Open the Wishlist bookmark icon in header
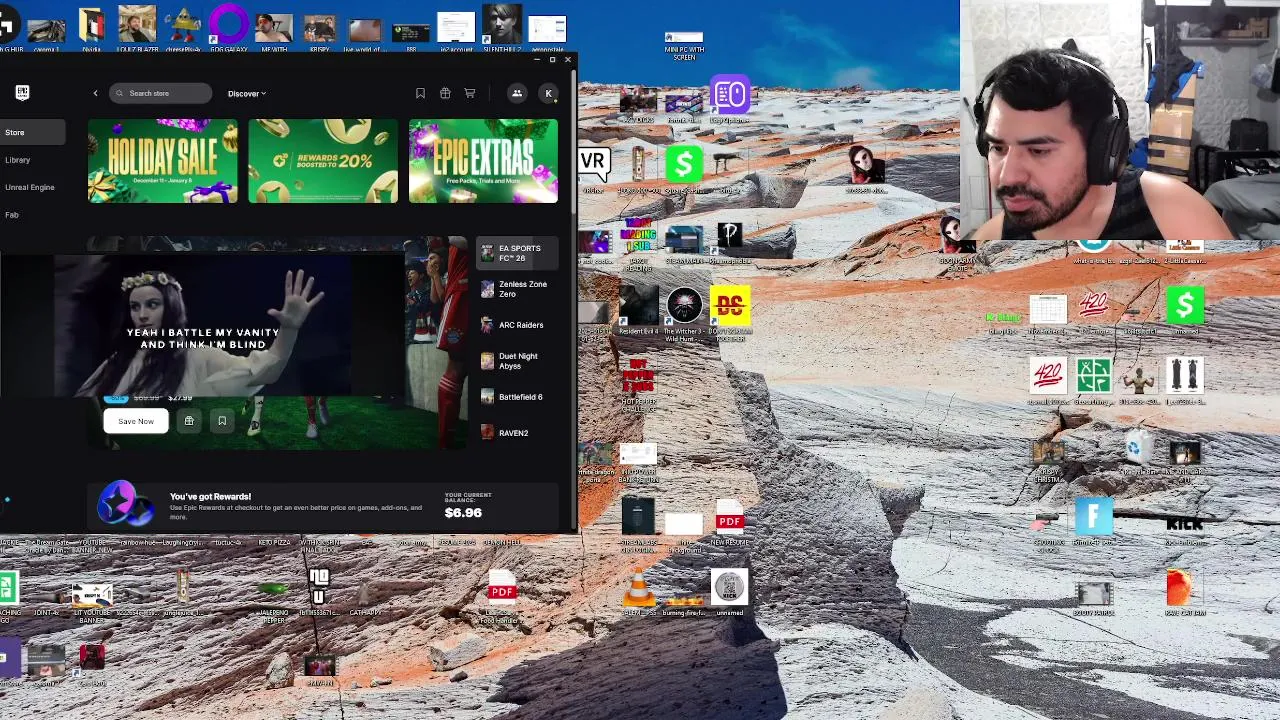The height and width of the screenshot is (720, 1280). (x=420, y=94)
